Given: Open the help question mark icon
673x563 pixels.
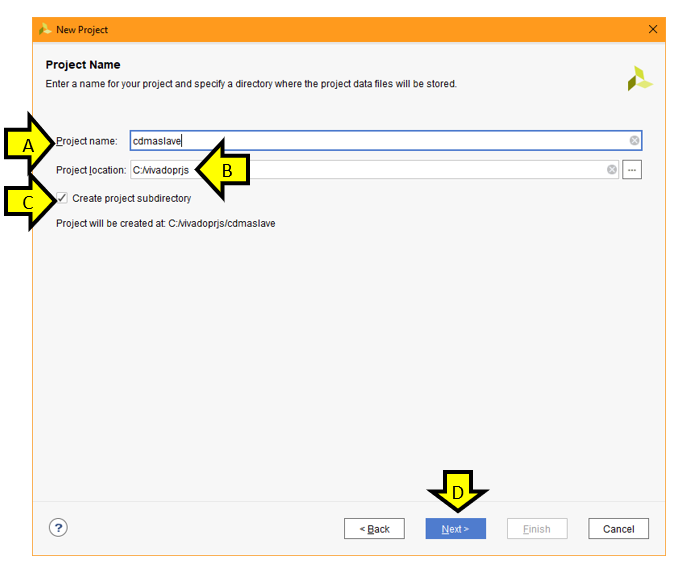Looking at the screenshot, I should [x=58, y=528].
